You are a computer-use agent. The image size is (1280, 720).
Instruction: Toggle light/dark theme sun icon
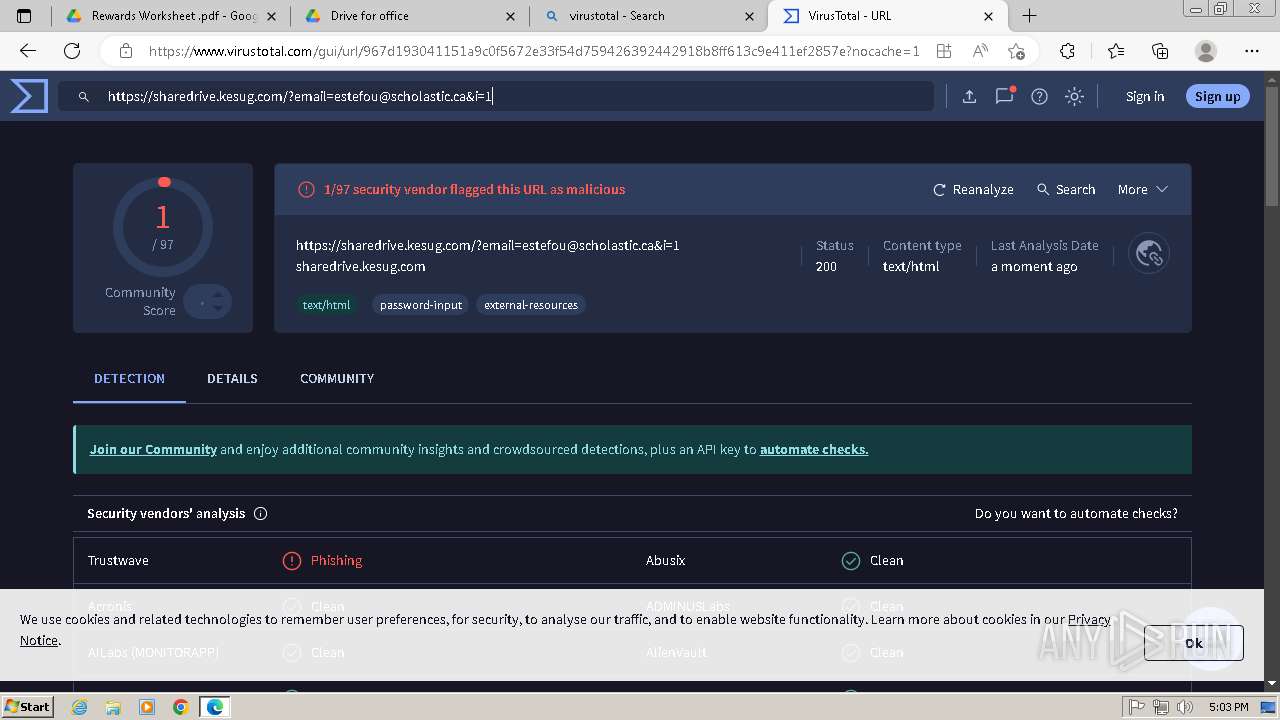point(1074,96)
